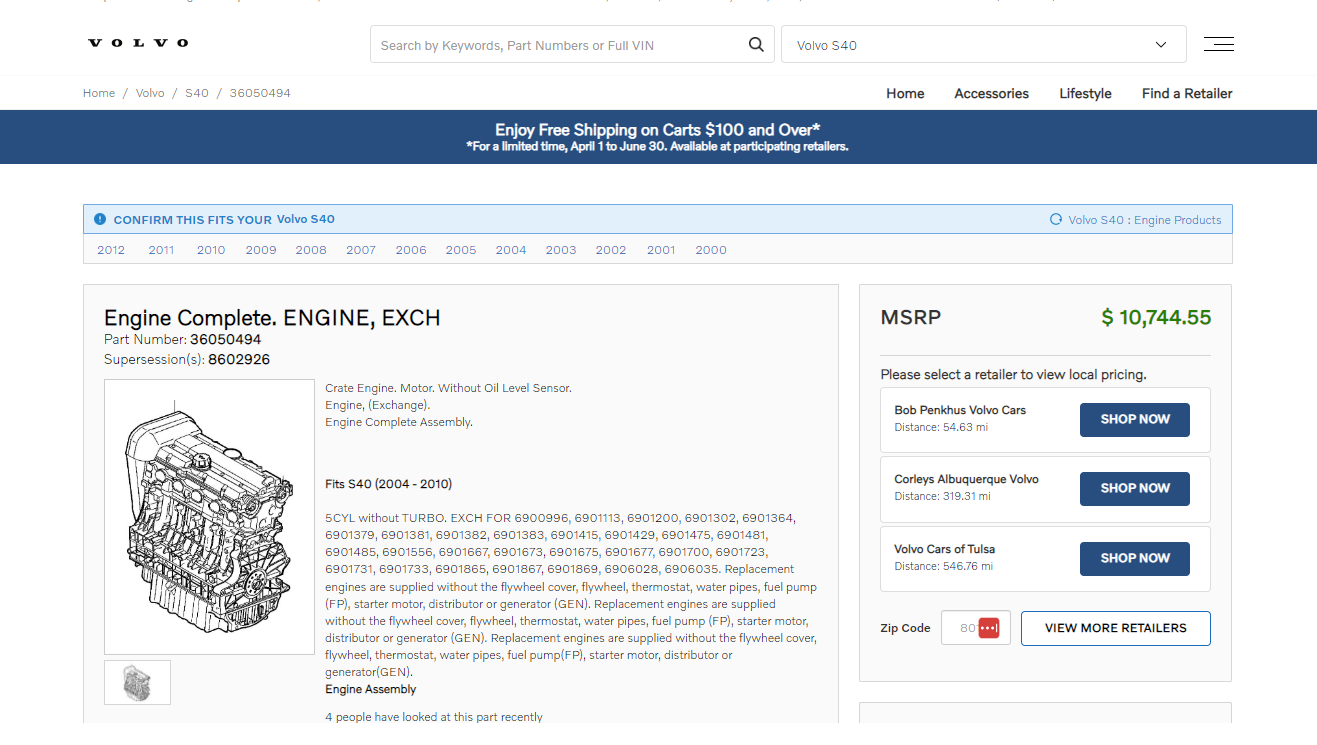This screenshot has width=1317, height=745.
Task: Click supersession number 8602926
Action: coord(239,359)
